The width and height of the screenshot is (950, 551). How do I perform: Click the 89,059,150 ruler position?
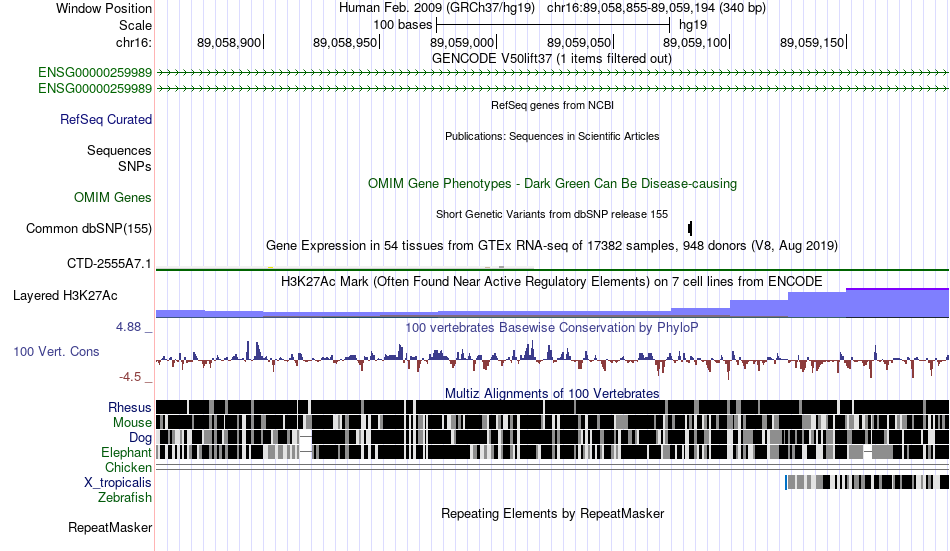pyautogui.click(x=813, y=42)
